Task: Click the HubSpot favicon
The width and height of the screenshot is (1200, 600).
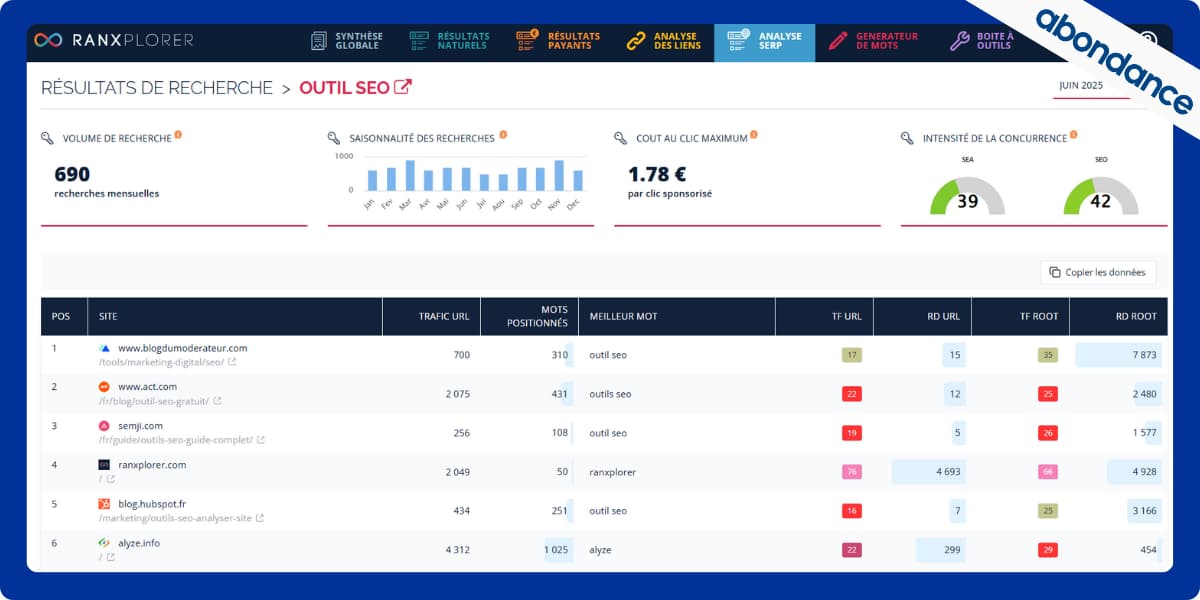Action: pos(104,504)
